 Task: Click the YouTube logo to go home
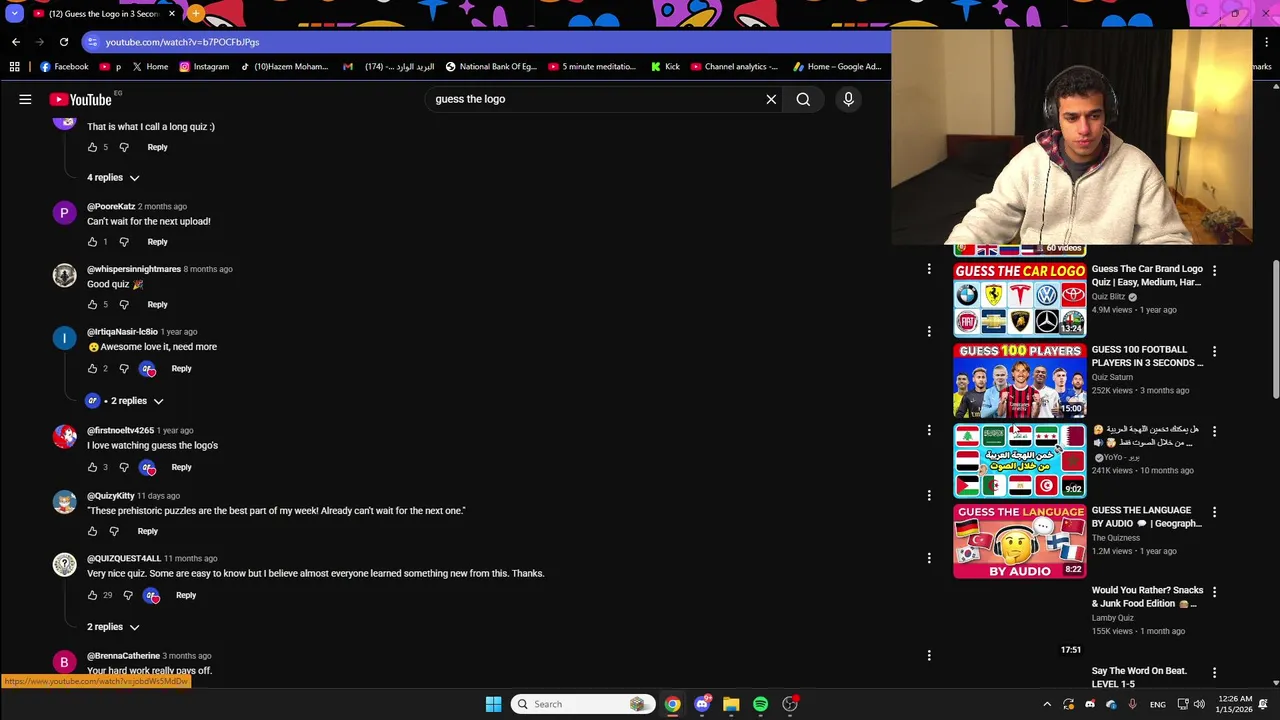pyautogui.click(x=81, y=99)
